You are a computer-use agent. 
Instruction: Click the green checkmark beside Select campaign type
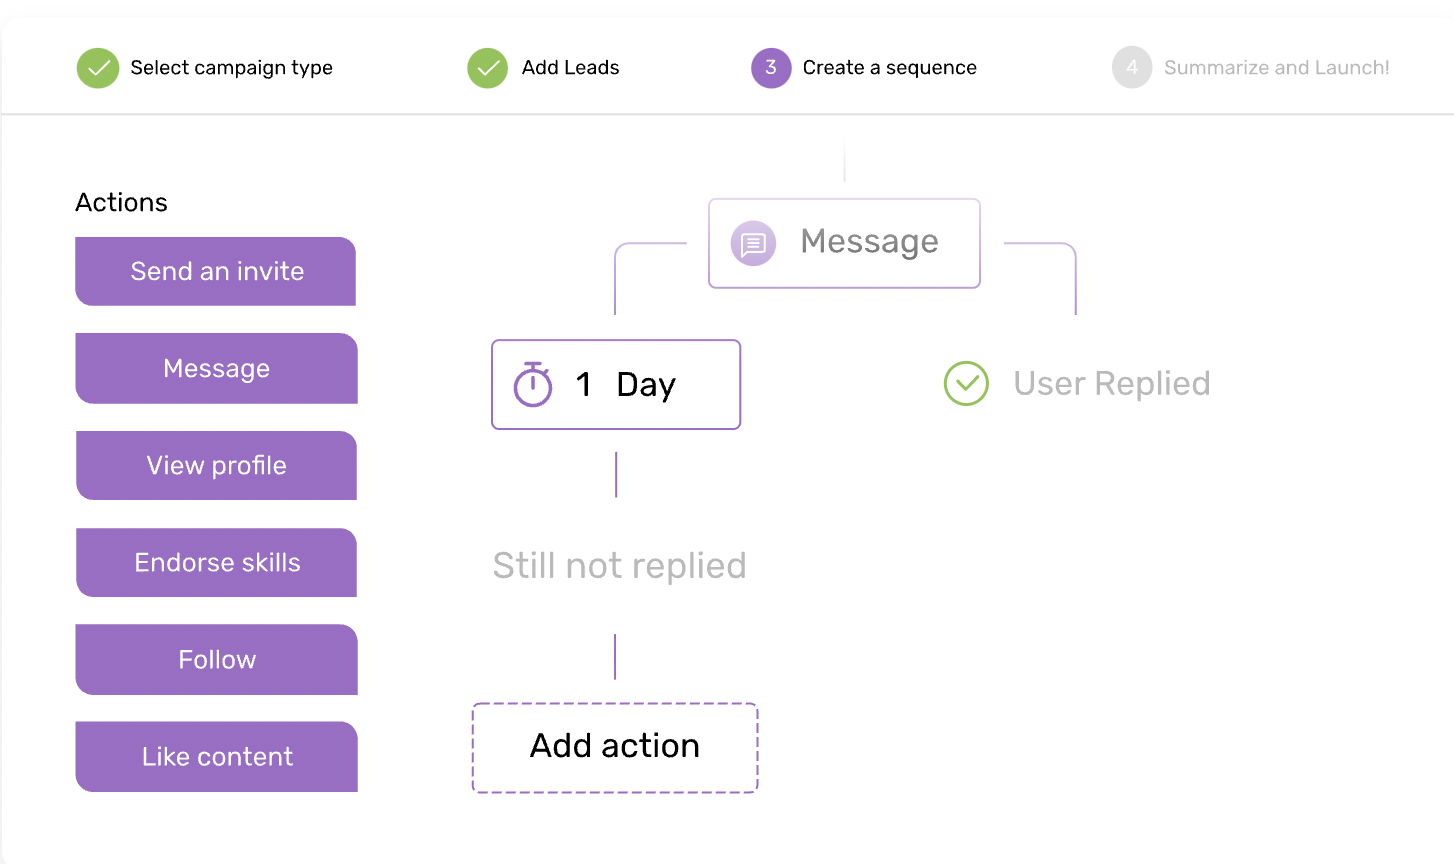click(x=98, y=68)
